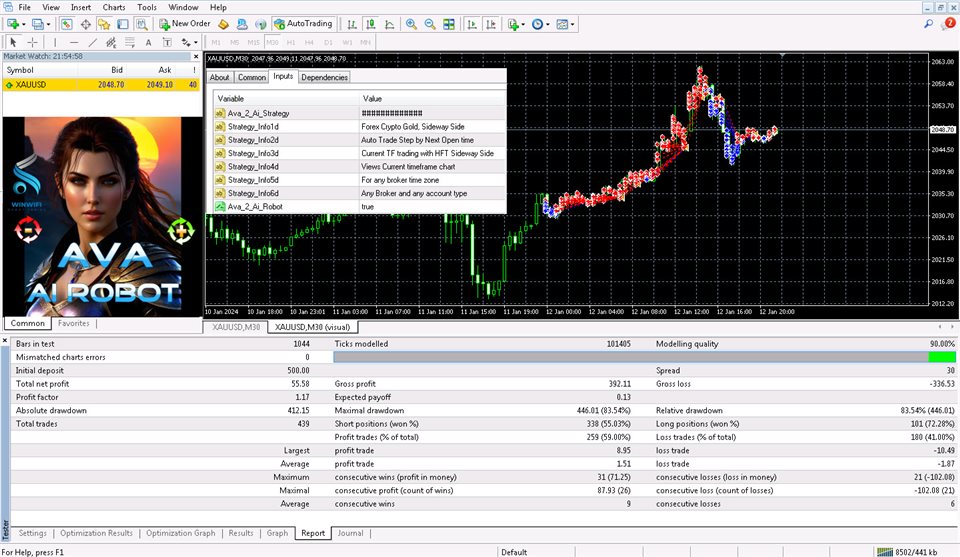Open the MetaEditor book icon
Image resolution: width=960 pixels, height=557 pixels.
coord(223,24)
